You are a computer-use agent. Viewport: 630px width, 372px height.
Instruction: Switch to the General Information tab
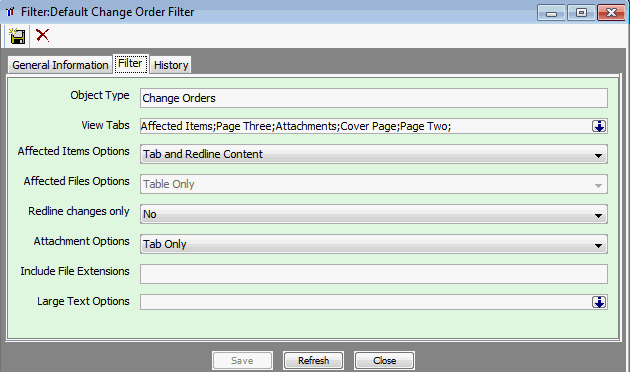[x=60, y=65]
